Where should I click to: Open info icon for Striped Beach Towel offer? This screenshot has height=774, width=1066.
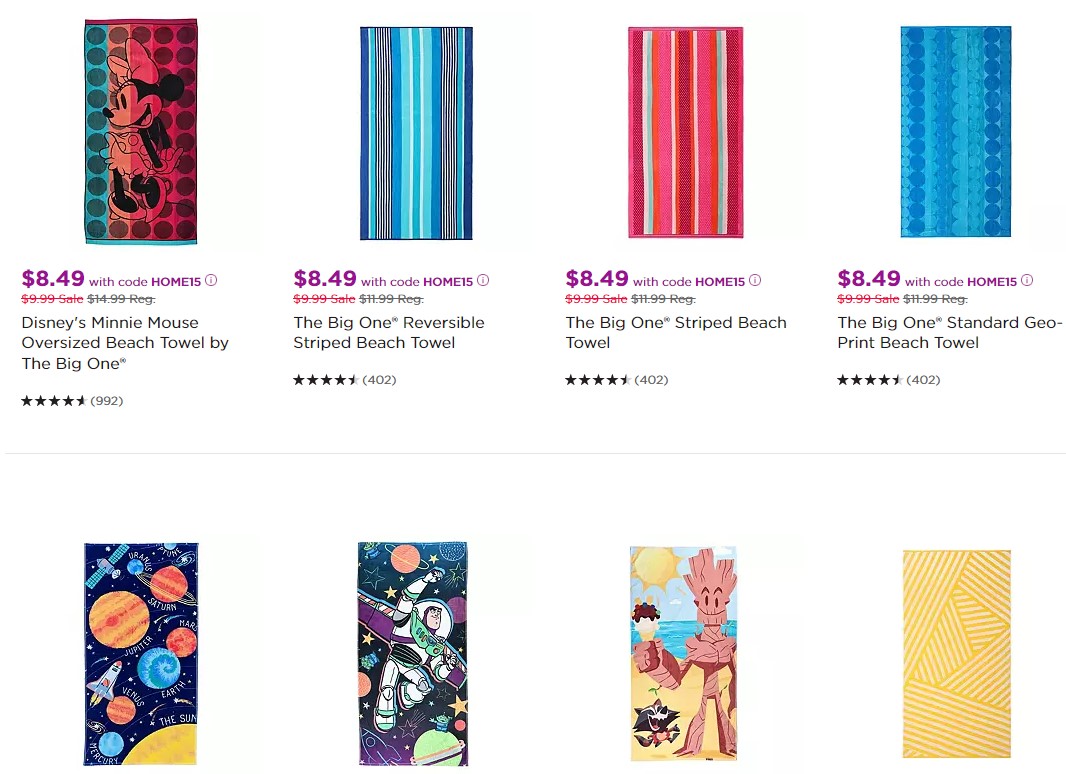point(755,280)
